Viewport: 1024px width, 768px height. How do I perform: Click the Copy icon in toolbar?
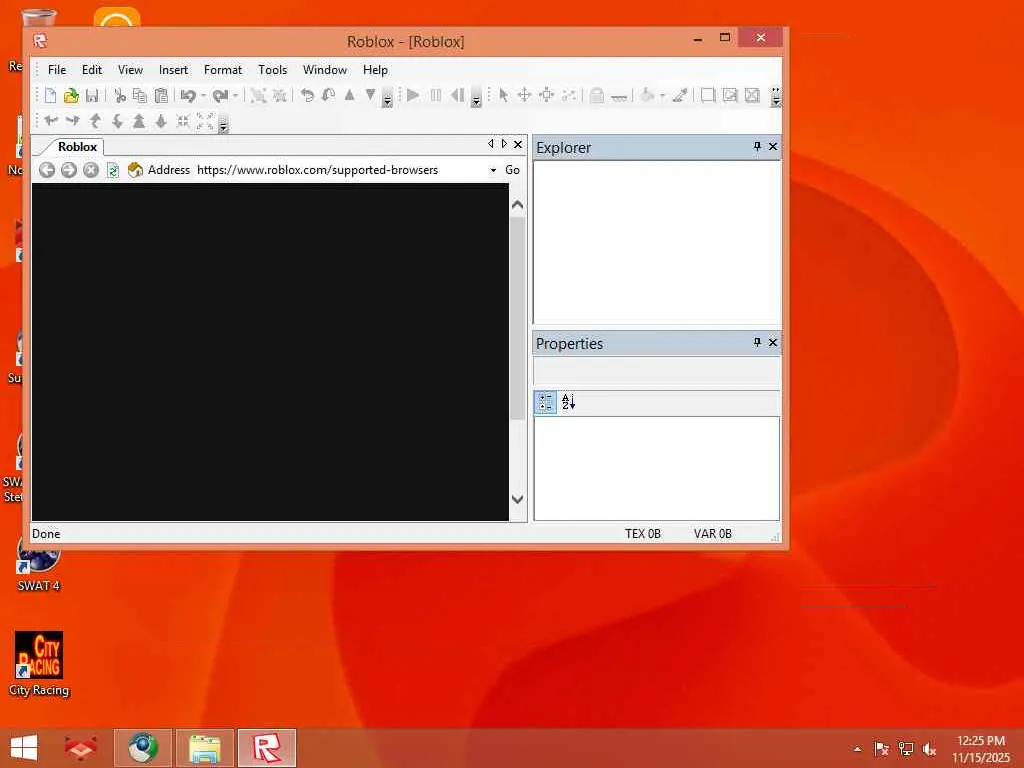pos(140,95)
